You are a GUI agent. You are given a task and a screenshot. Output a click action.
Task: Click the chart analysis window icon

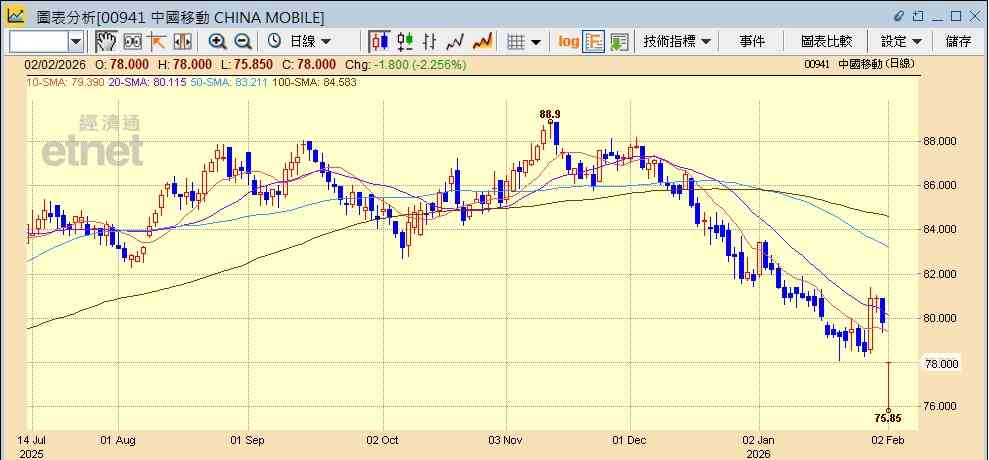tap(16, 15)
